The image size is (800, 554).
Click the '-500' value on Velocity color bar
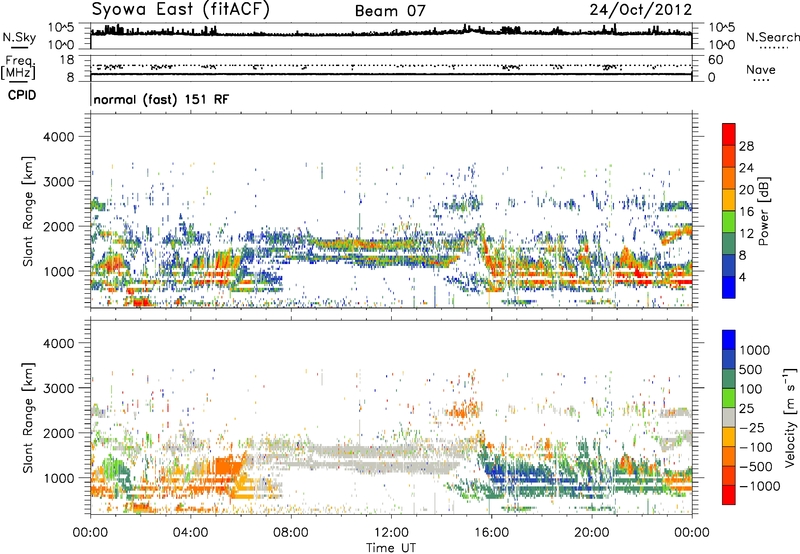click(756, 466)
